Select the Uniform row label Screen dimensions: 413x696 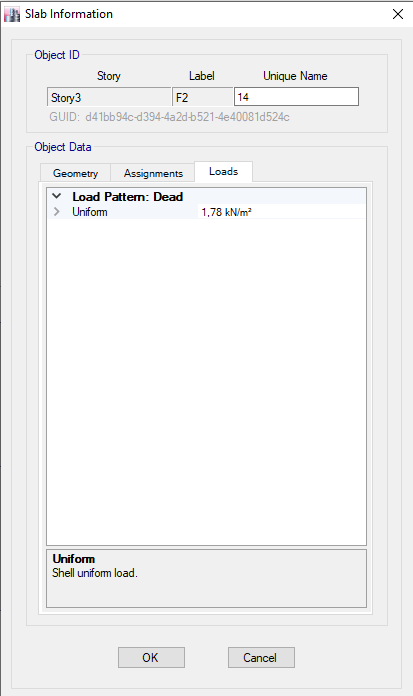tap(90, 212)
